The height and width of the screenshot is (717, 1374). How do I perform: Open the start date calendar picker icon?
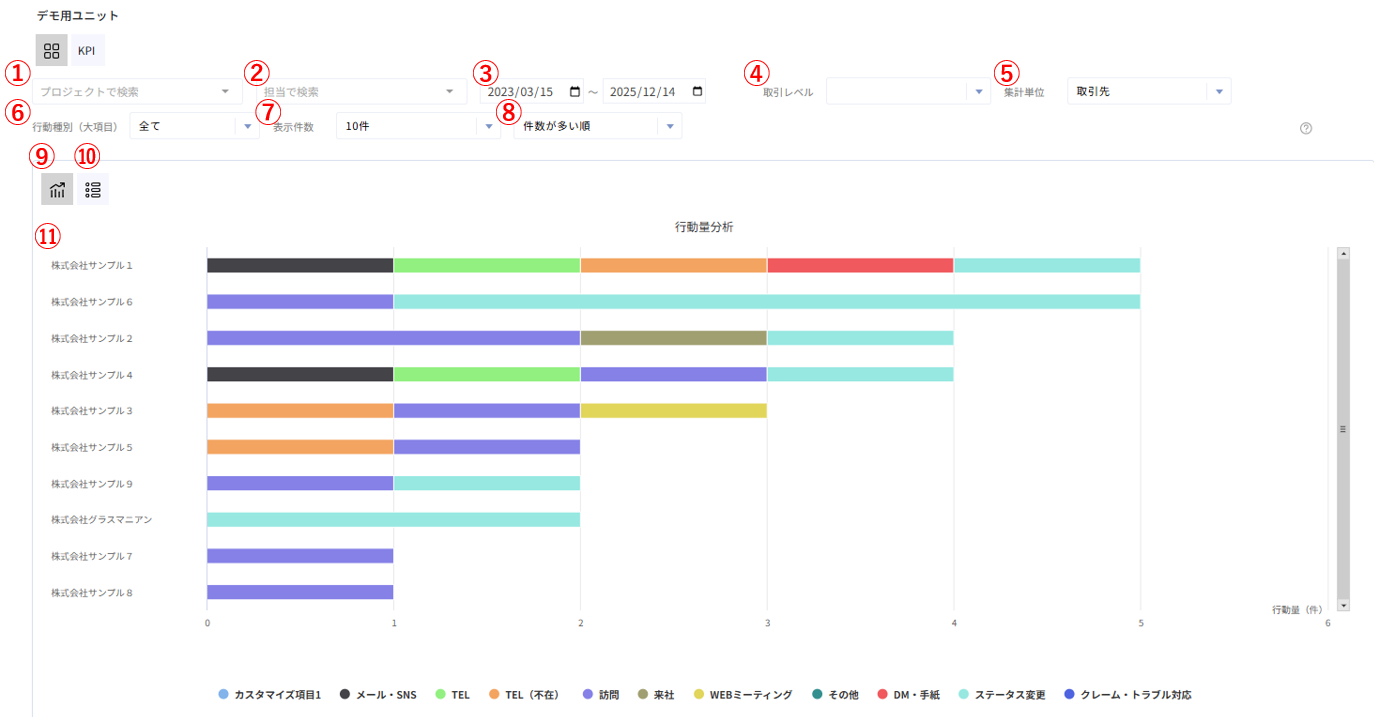[574, 92]
